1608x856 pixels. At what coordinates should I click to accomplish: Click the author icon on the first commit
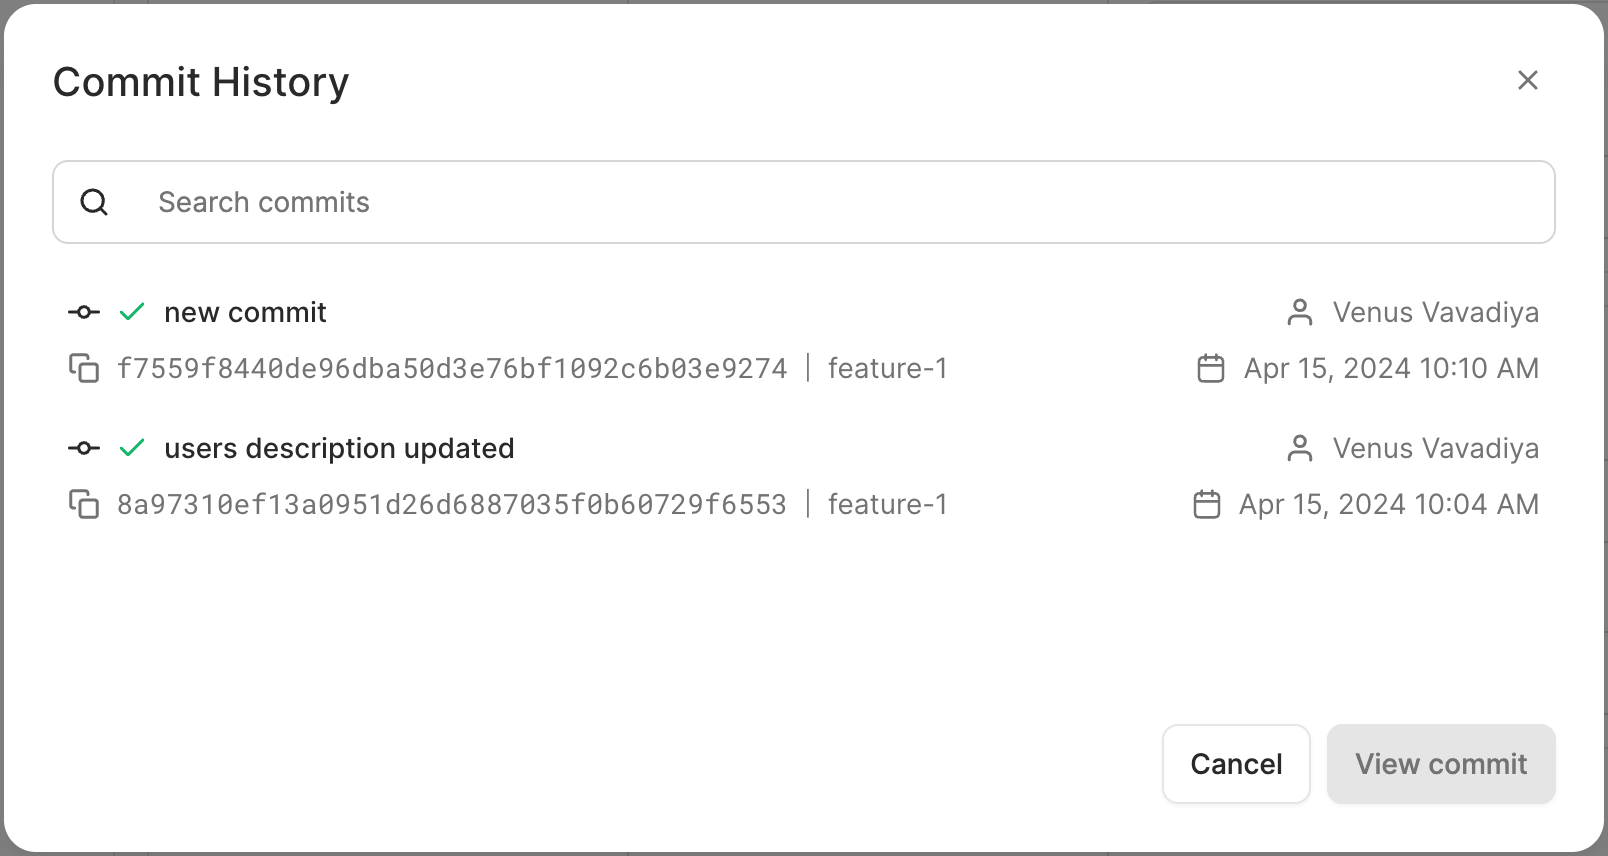(x=1300, y=313)
